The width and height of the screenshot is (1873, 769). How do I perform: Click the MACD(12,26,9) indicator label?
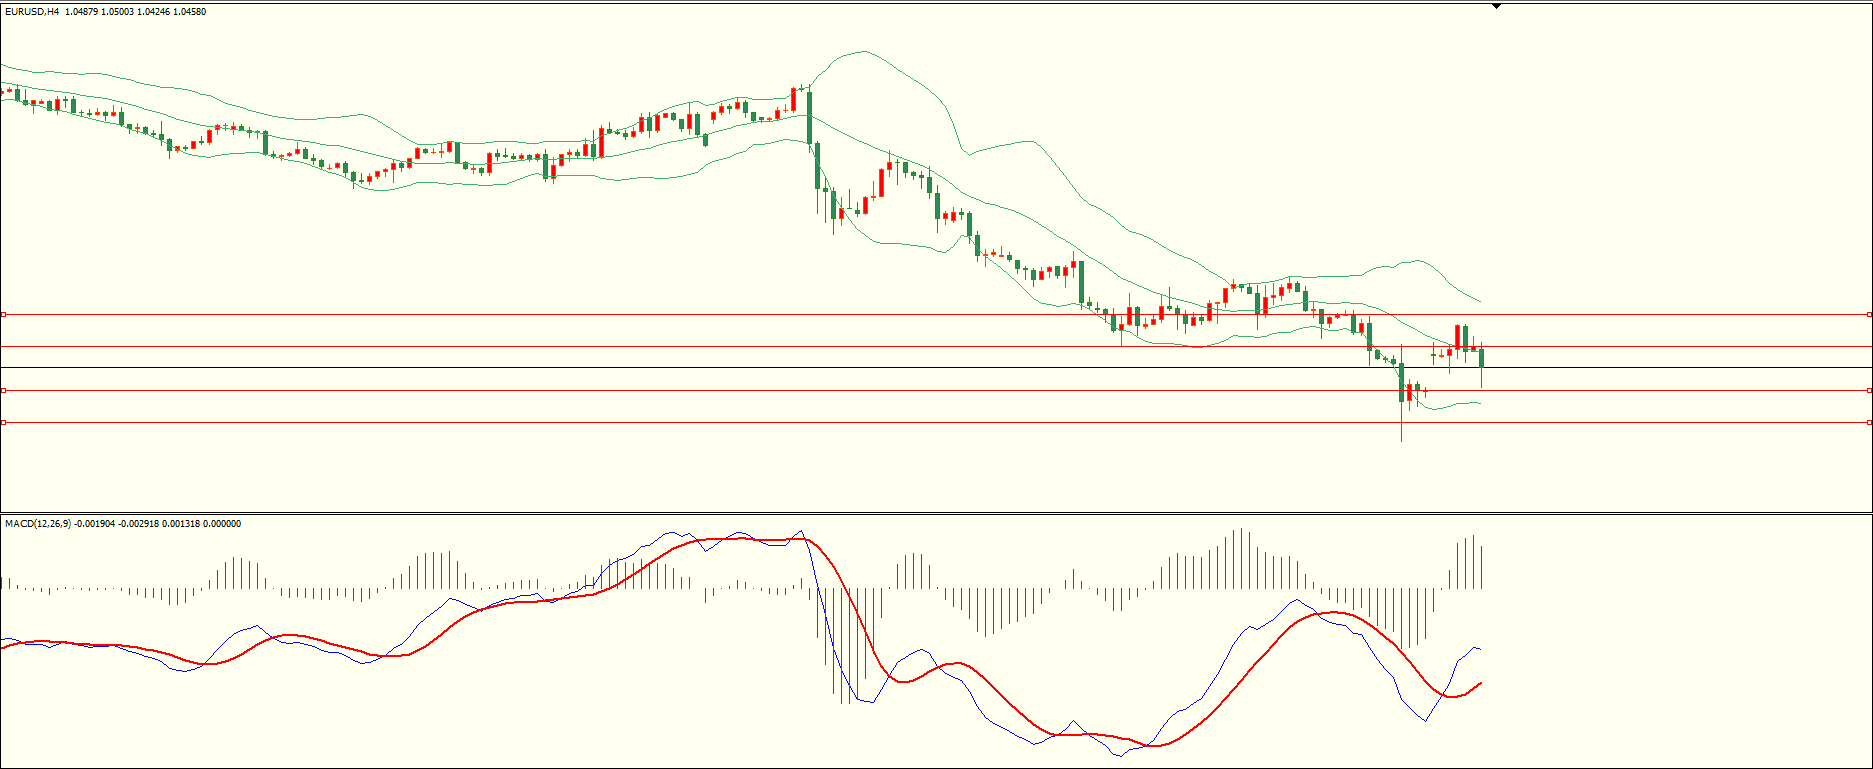tap(38, 524)
